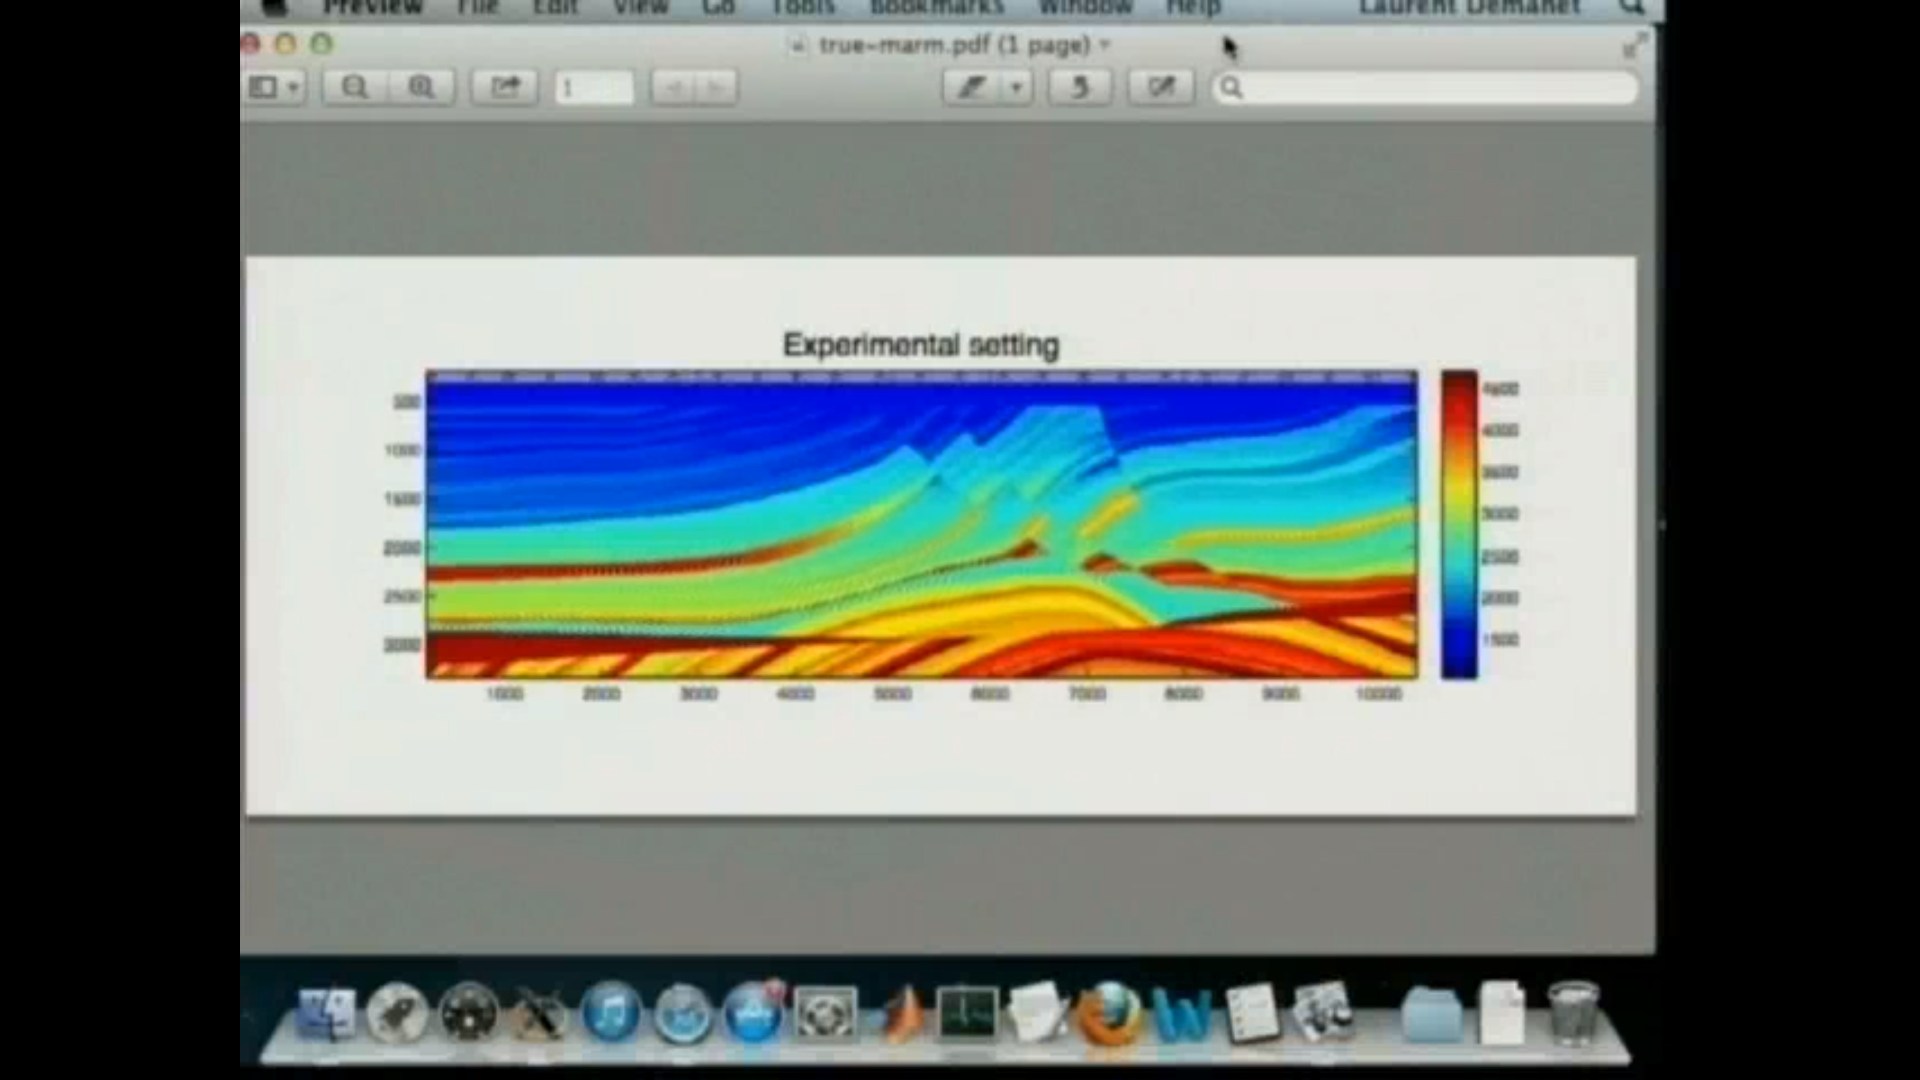Open the View menu

pyautogui.click(x=639, y=8)
